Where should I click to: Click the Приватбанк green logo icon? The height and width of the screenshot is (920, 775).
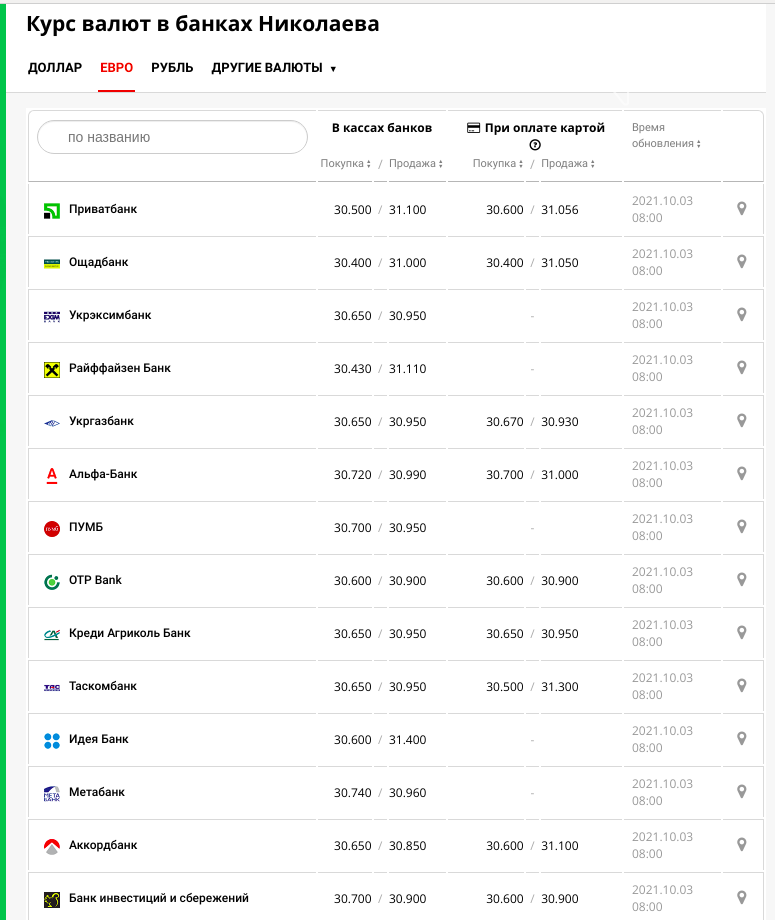[52, 211]
